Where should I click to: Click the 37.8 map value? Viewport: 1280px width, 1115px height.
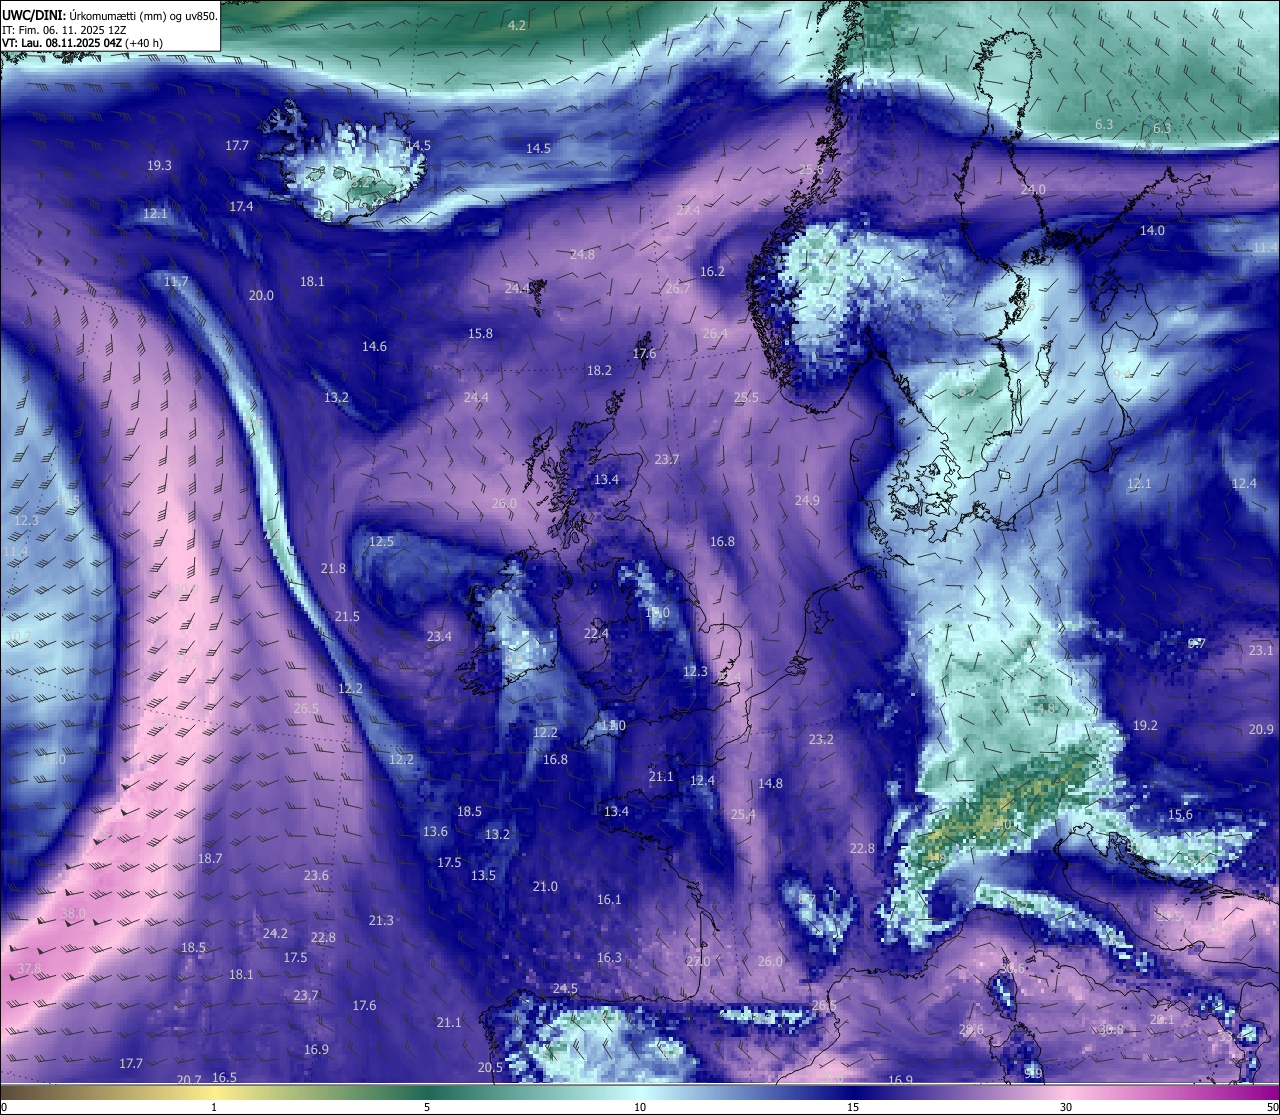tap(29, 968)
